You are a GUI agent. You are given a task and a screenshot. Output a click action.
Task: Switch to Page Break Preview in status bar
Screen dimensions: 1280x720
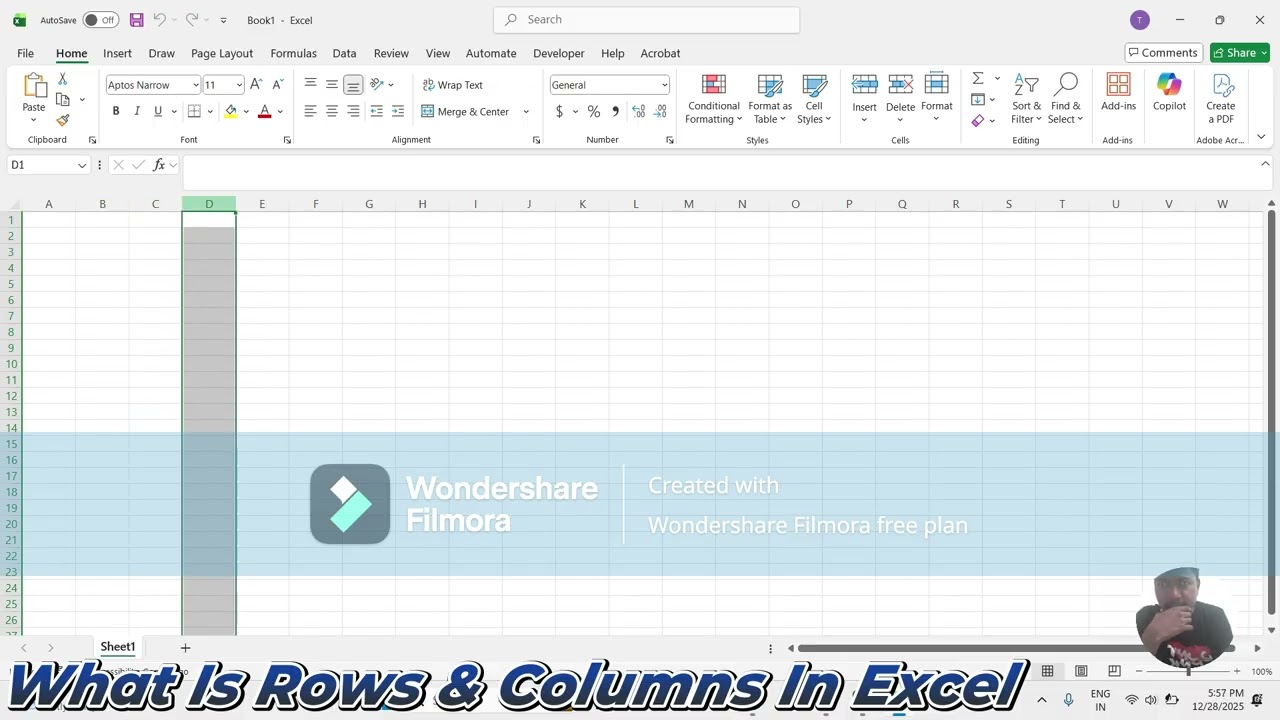[1114, 671]
